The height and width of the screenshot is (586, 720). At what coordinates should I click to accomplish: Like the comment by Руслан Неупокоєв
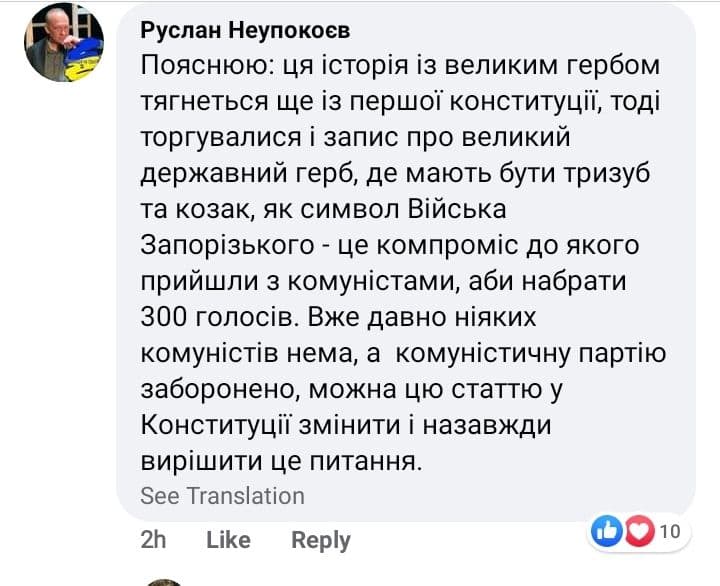228,540
